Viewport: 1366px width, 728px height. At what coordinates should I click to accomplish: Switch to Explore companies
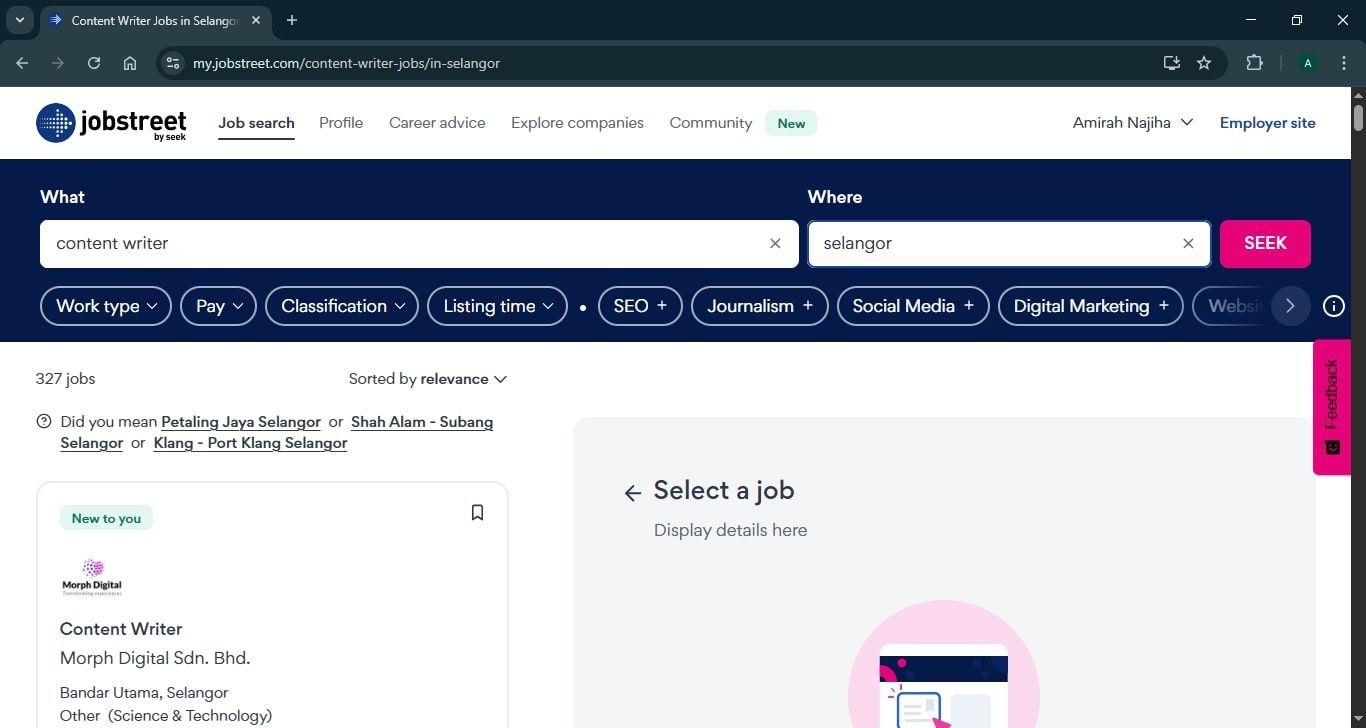[577, 122]
